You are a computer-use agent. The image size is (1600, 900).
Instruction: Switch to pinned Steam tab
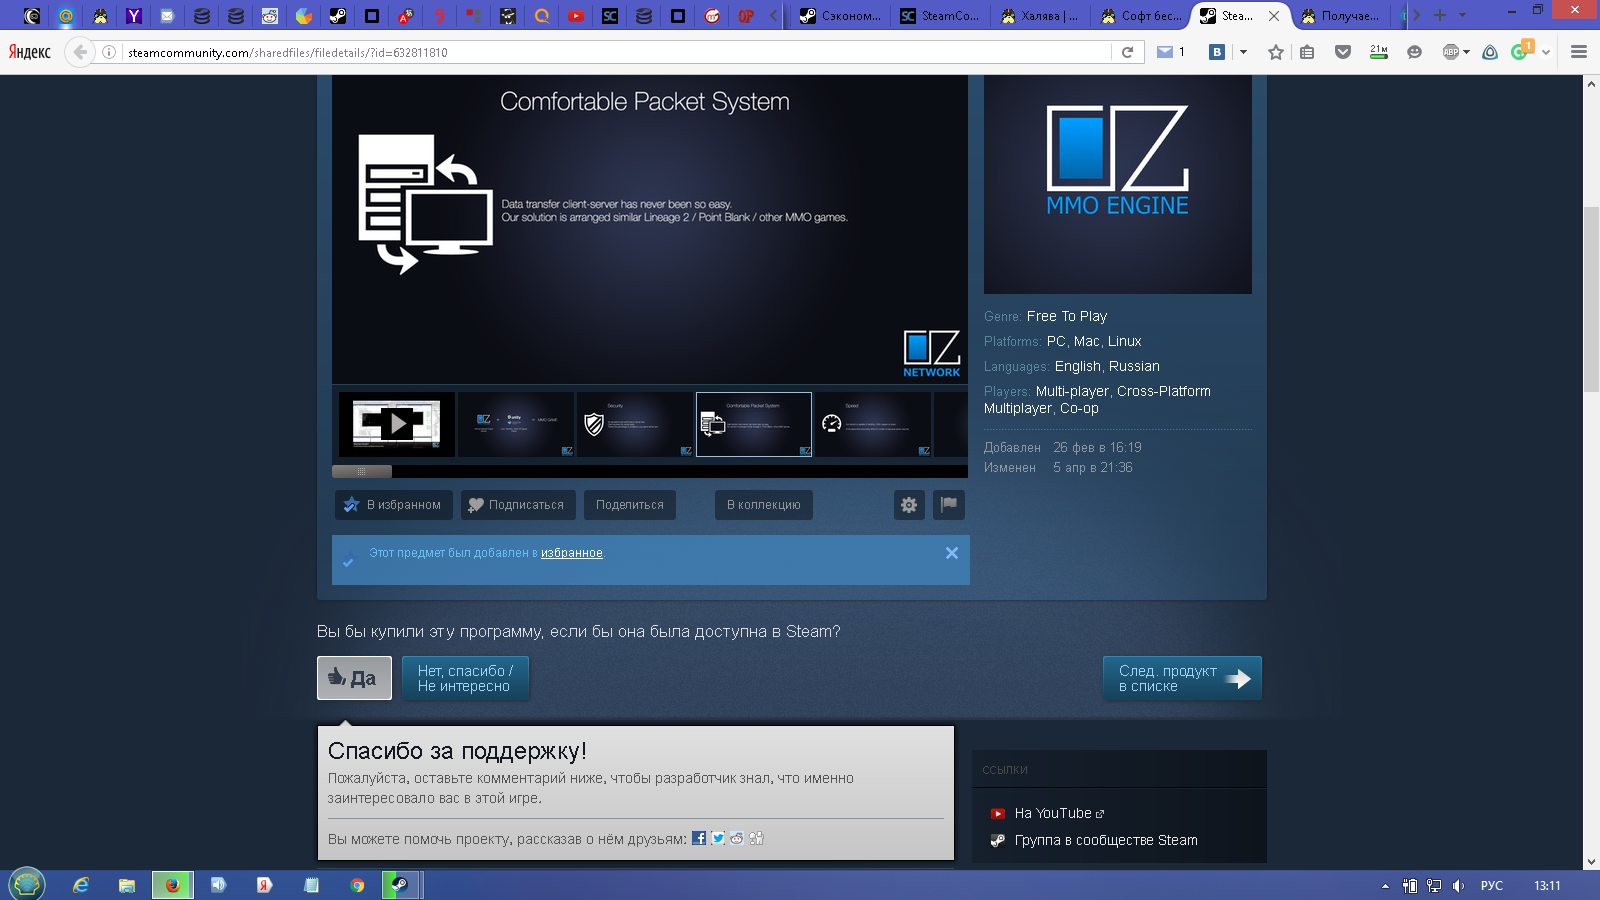(x=338, y=16)
